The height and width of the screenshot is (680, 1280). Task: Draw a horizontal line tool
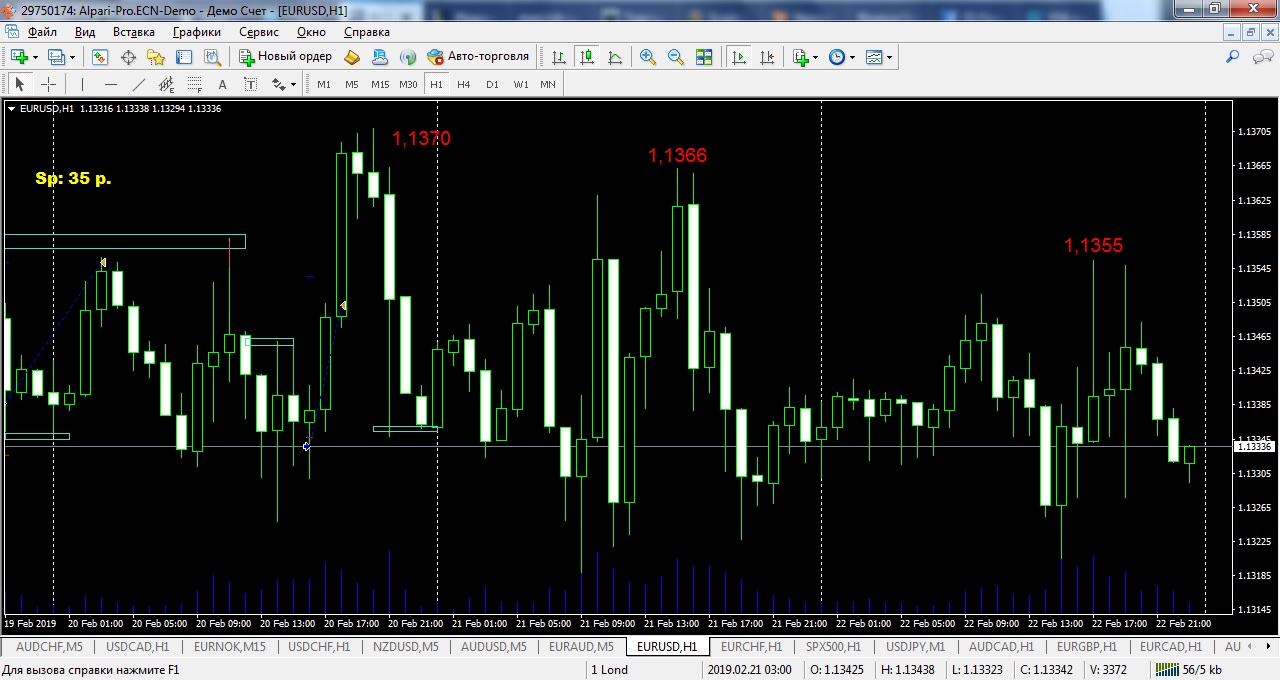pyautogui.click(x=110, y=84)
